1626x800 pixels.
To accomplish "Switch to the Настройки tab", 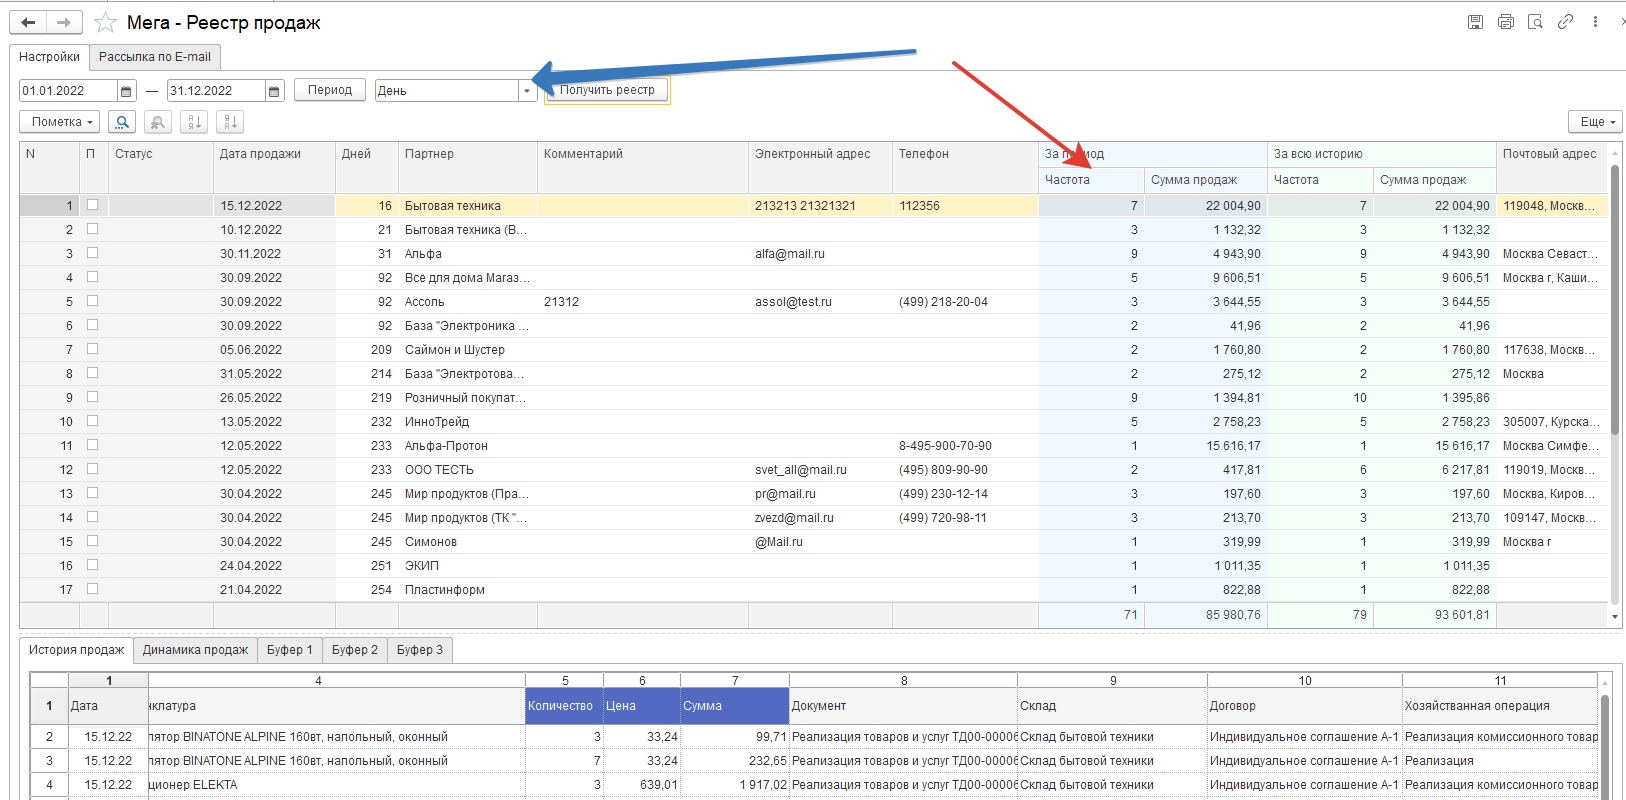I will click(49, 57).
